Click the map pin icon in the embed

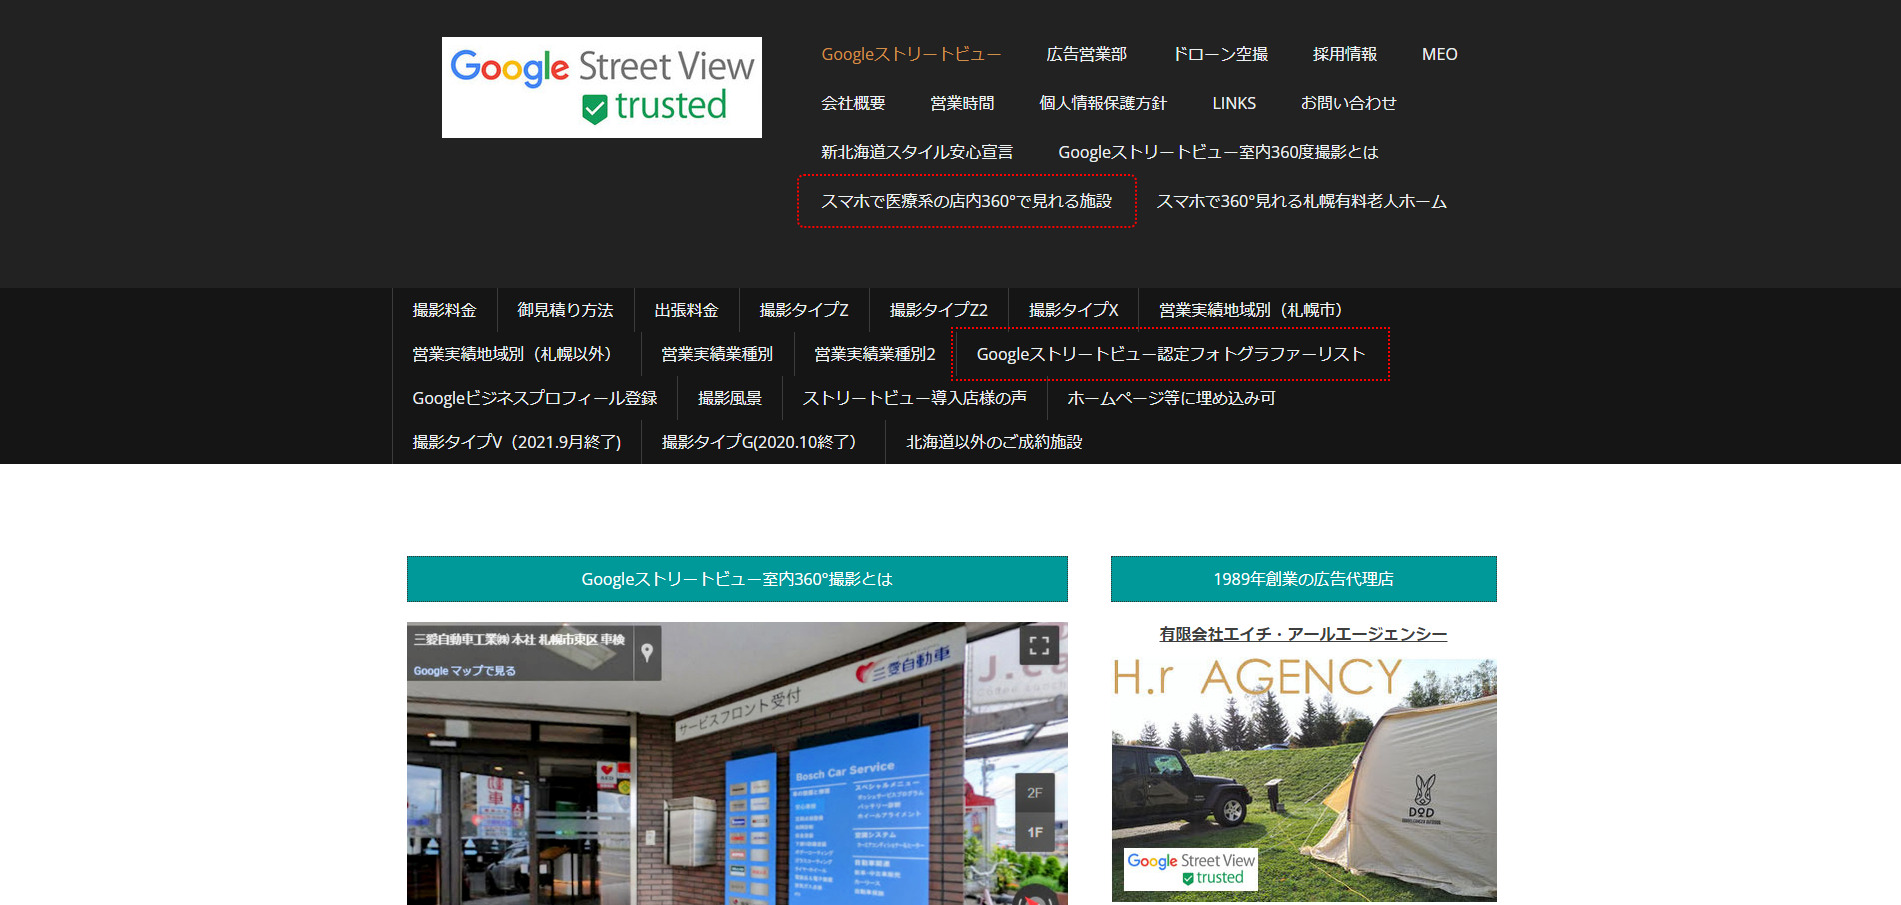[x=647, y=653]
